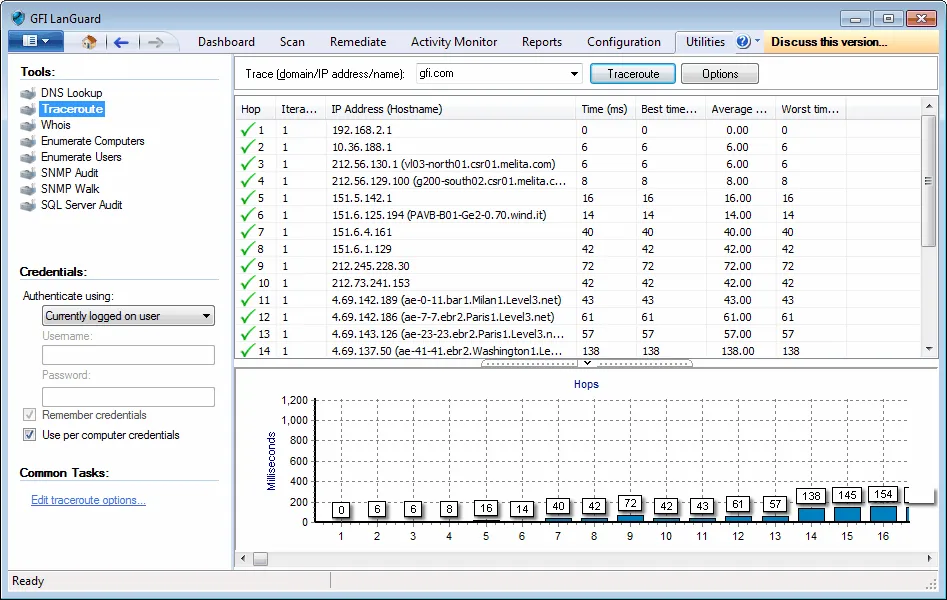Uncheck Use per computer credentials
This screenshot has width=947, height=600.
click(x=29, y=435)
